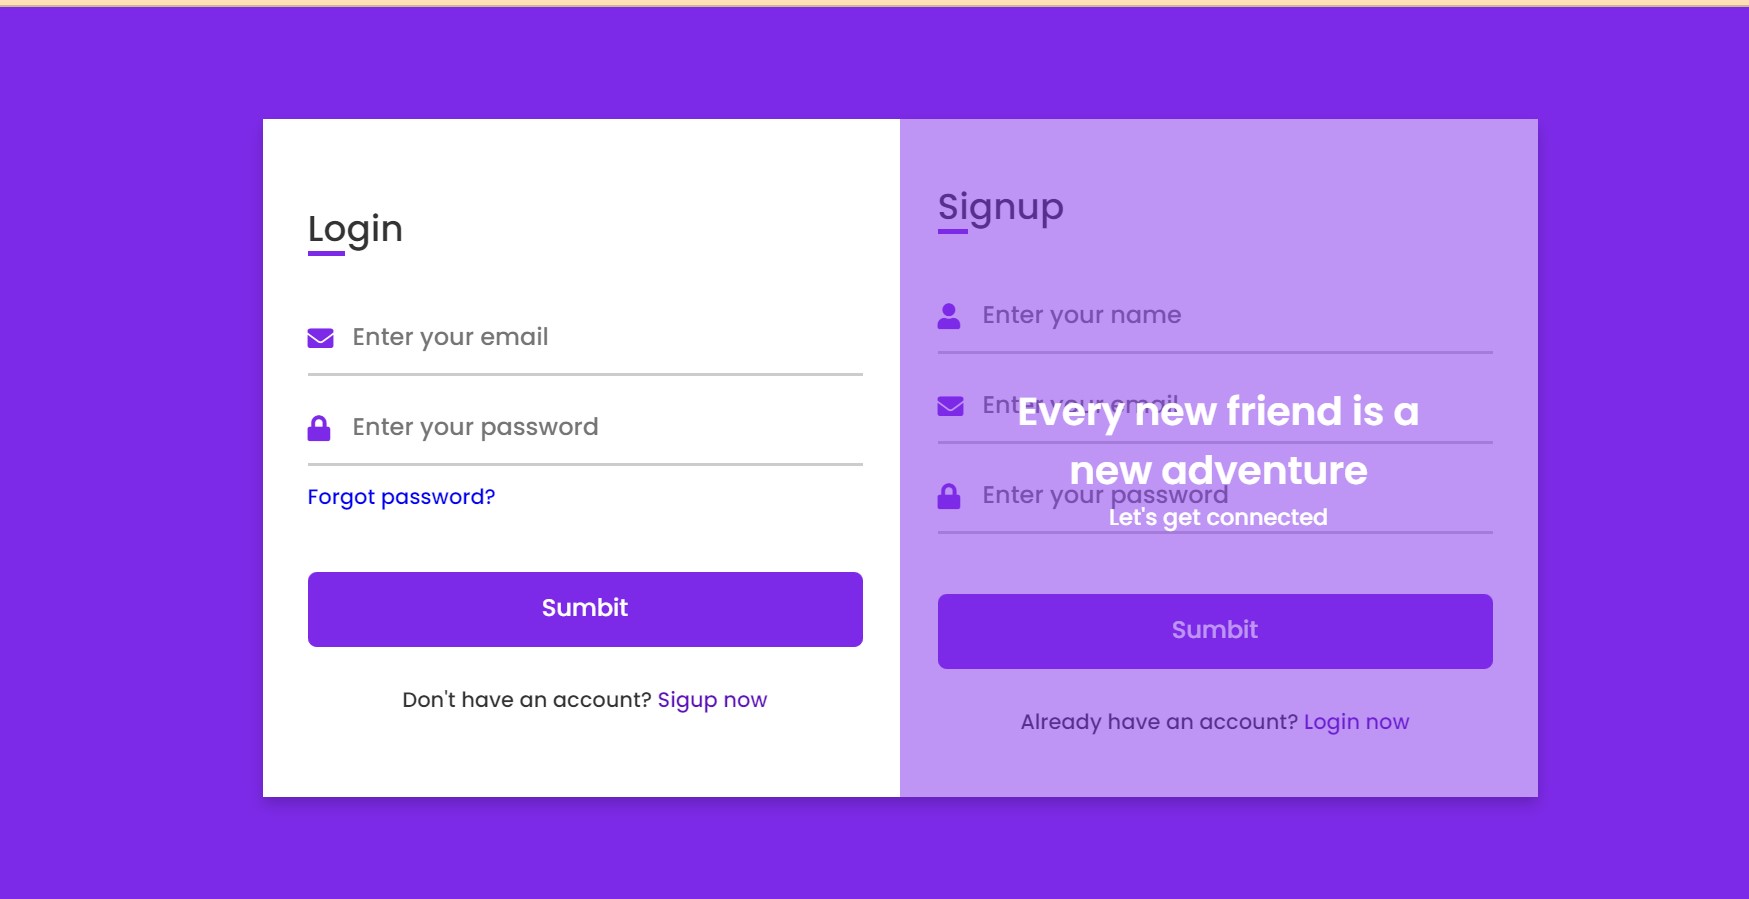Viewport: 1749px width, 899px height.
Task: Click the Login heading text
Action: click(x=355, y=230)
